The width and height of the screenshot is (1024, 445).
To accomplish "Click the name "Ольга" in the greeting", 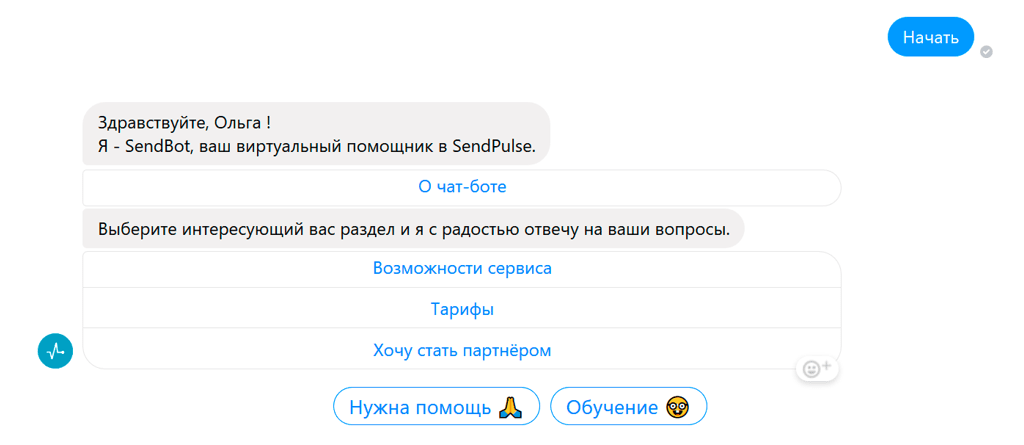I will pyautogui.click(x=238, y=123).
